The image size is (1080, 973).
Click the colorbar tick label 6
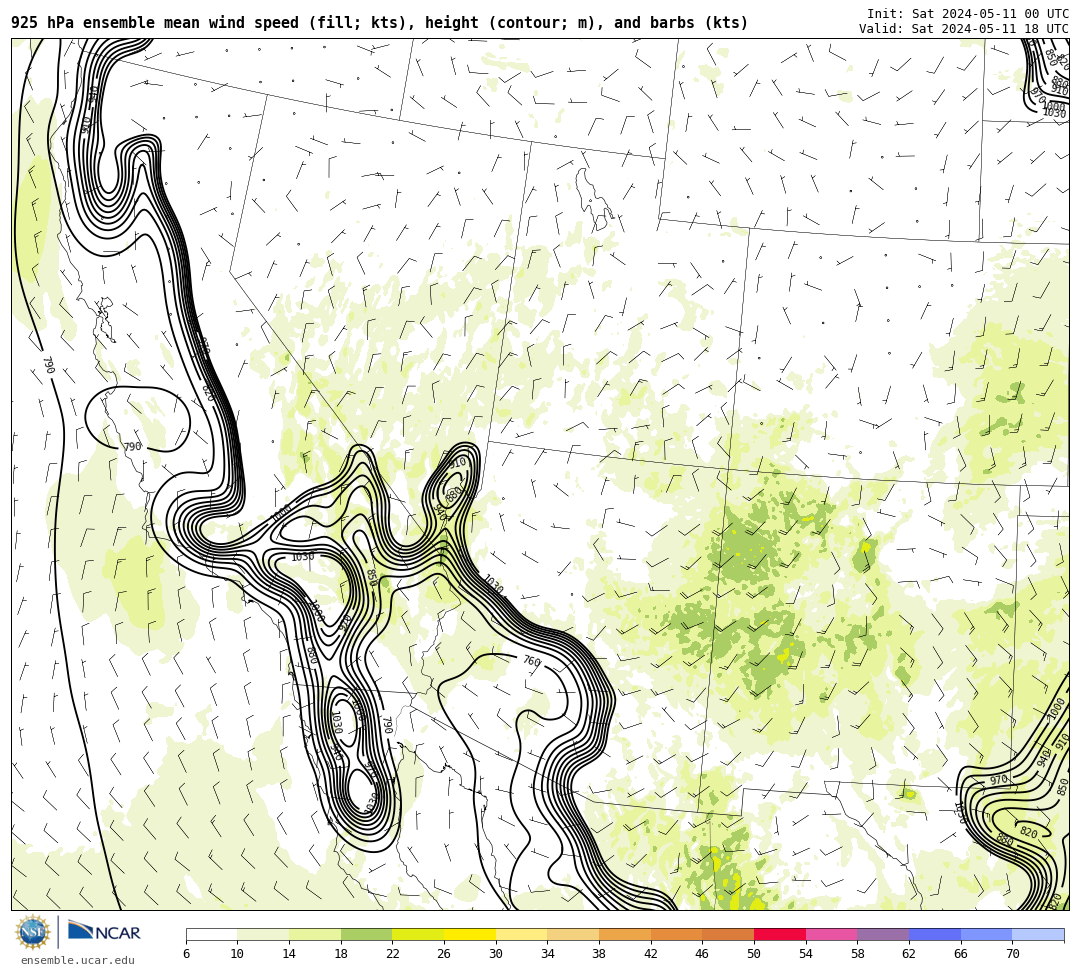pos(186,954)
